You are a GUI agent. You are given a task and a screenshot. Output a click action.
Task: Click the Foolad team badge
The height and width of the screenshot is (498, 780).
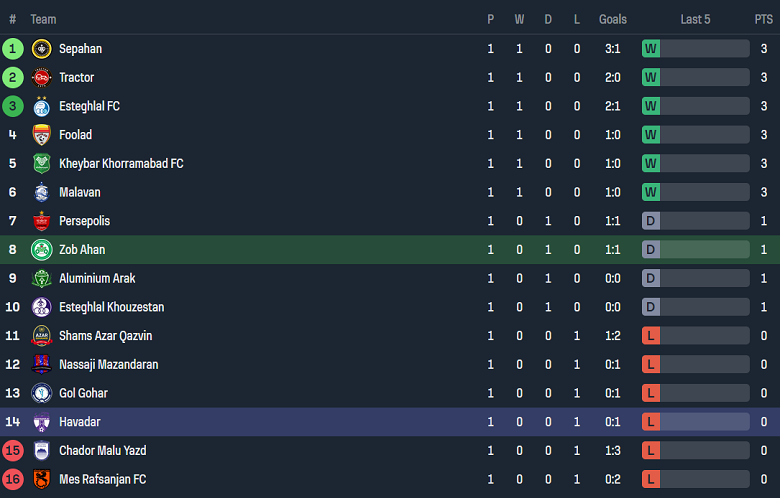point(41,135)
